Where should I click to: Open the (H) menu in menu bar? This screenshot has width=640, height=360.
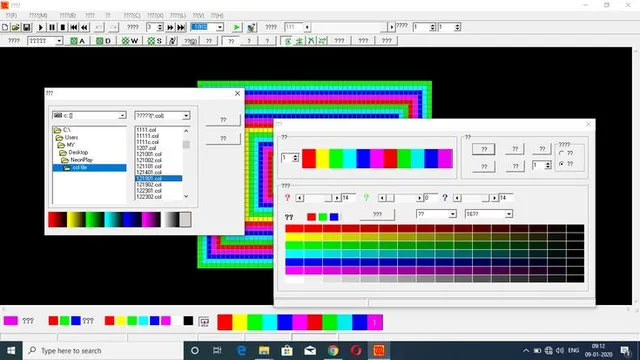(x=217, y=16)
